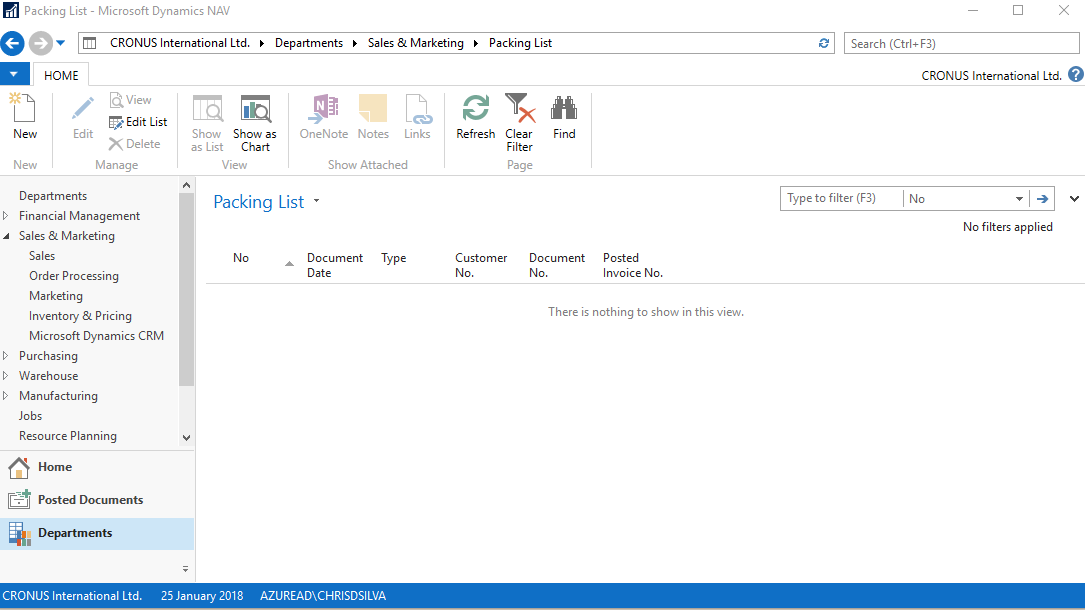Open Jobs tree item

[30, 416]
